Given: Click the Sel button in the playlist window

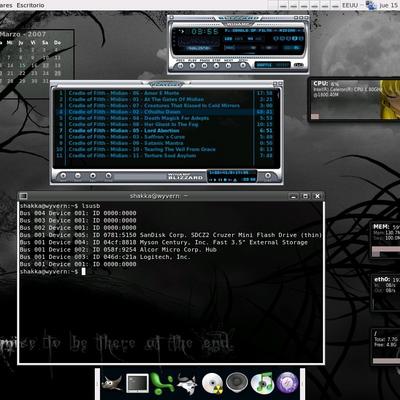Looking at the screenshot, I should pos(93,176).
